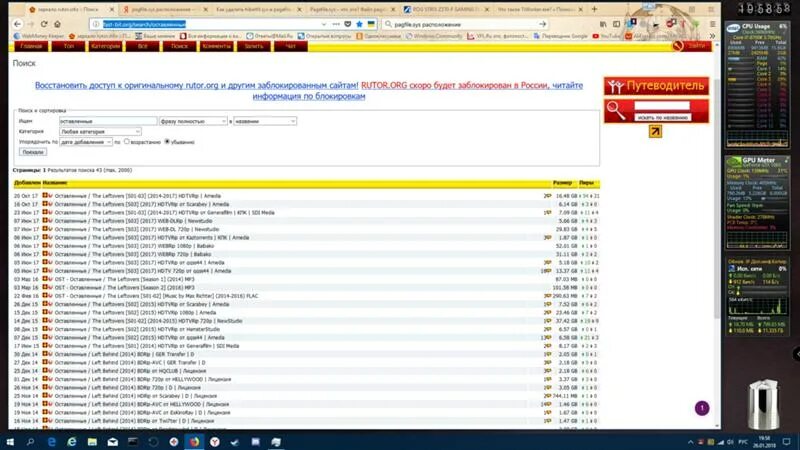
Task: Toggle the Firefox sidebar icon
Action: [x=616, y=24]
